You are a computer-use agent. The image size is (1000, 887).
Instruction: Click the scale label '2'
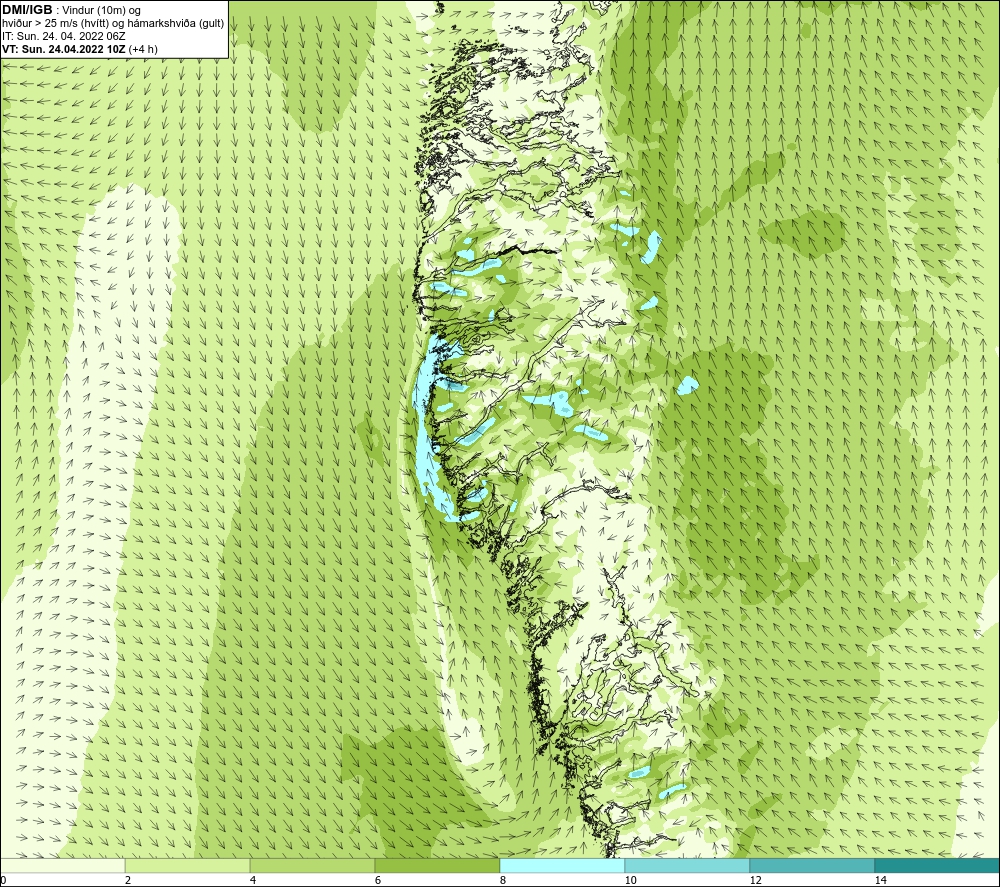(128, 880)
